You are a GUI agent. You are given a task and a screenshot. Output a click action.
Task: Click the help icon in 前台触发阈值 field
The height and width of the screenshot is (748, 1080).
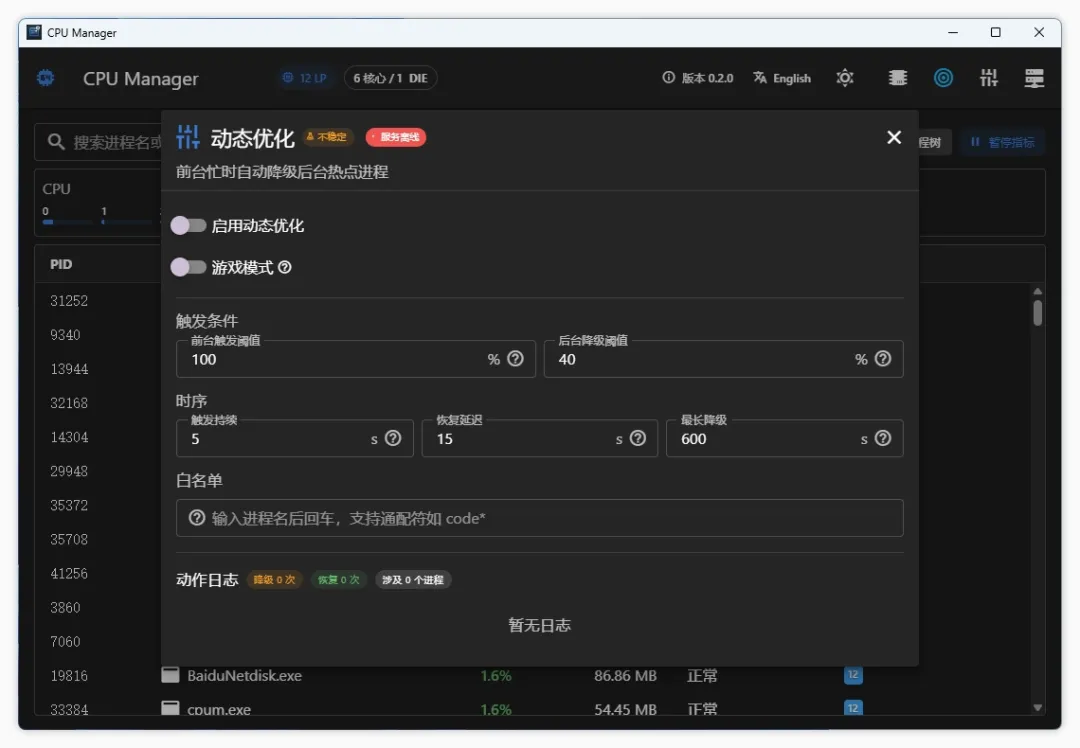(515, 359)
